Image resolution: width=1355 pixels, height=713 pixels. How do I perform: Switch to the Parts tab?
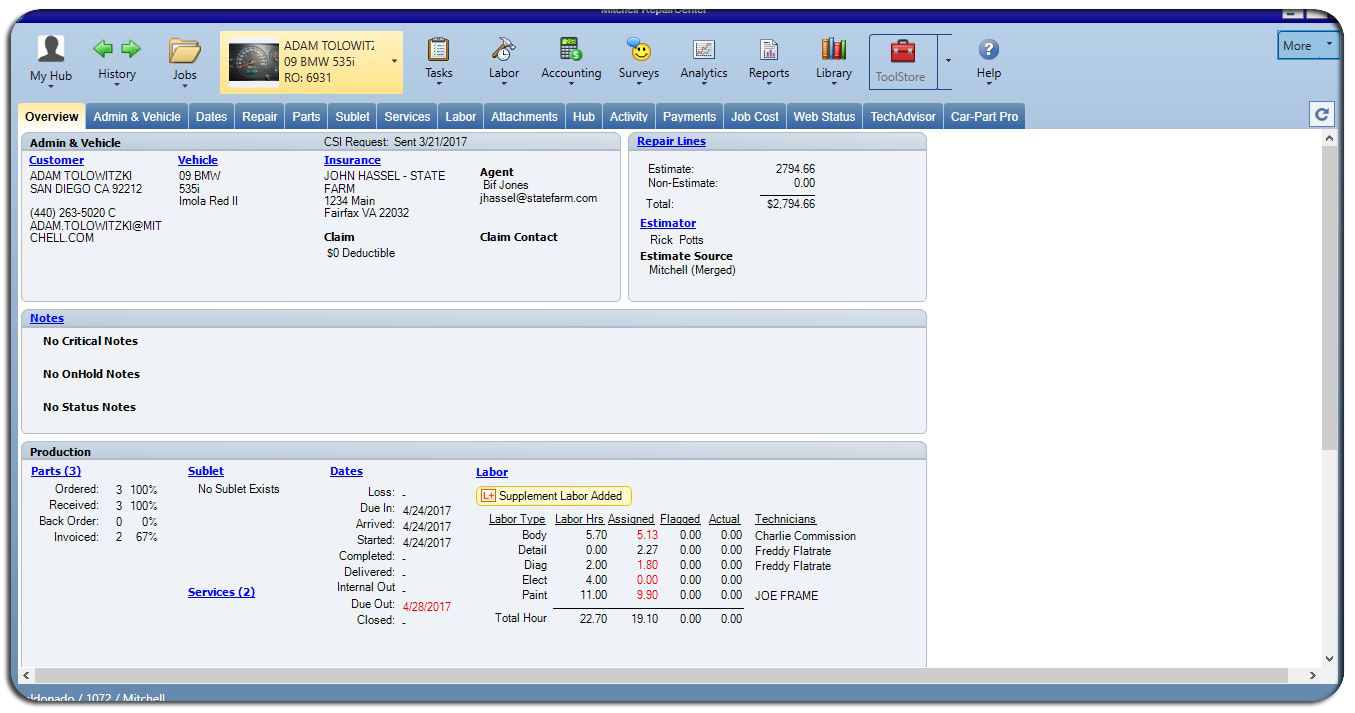[x=306, y=117]
